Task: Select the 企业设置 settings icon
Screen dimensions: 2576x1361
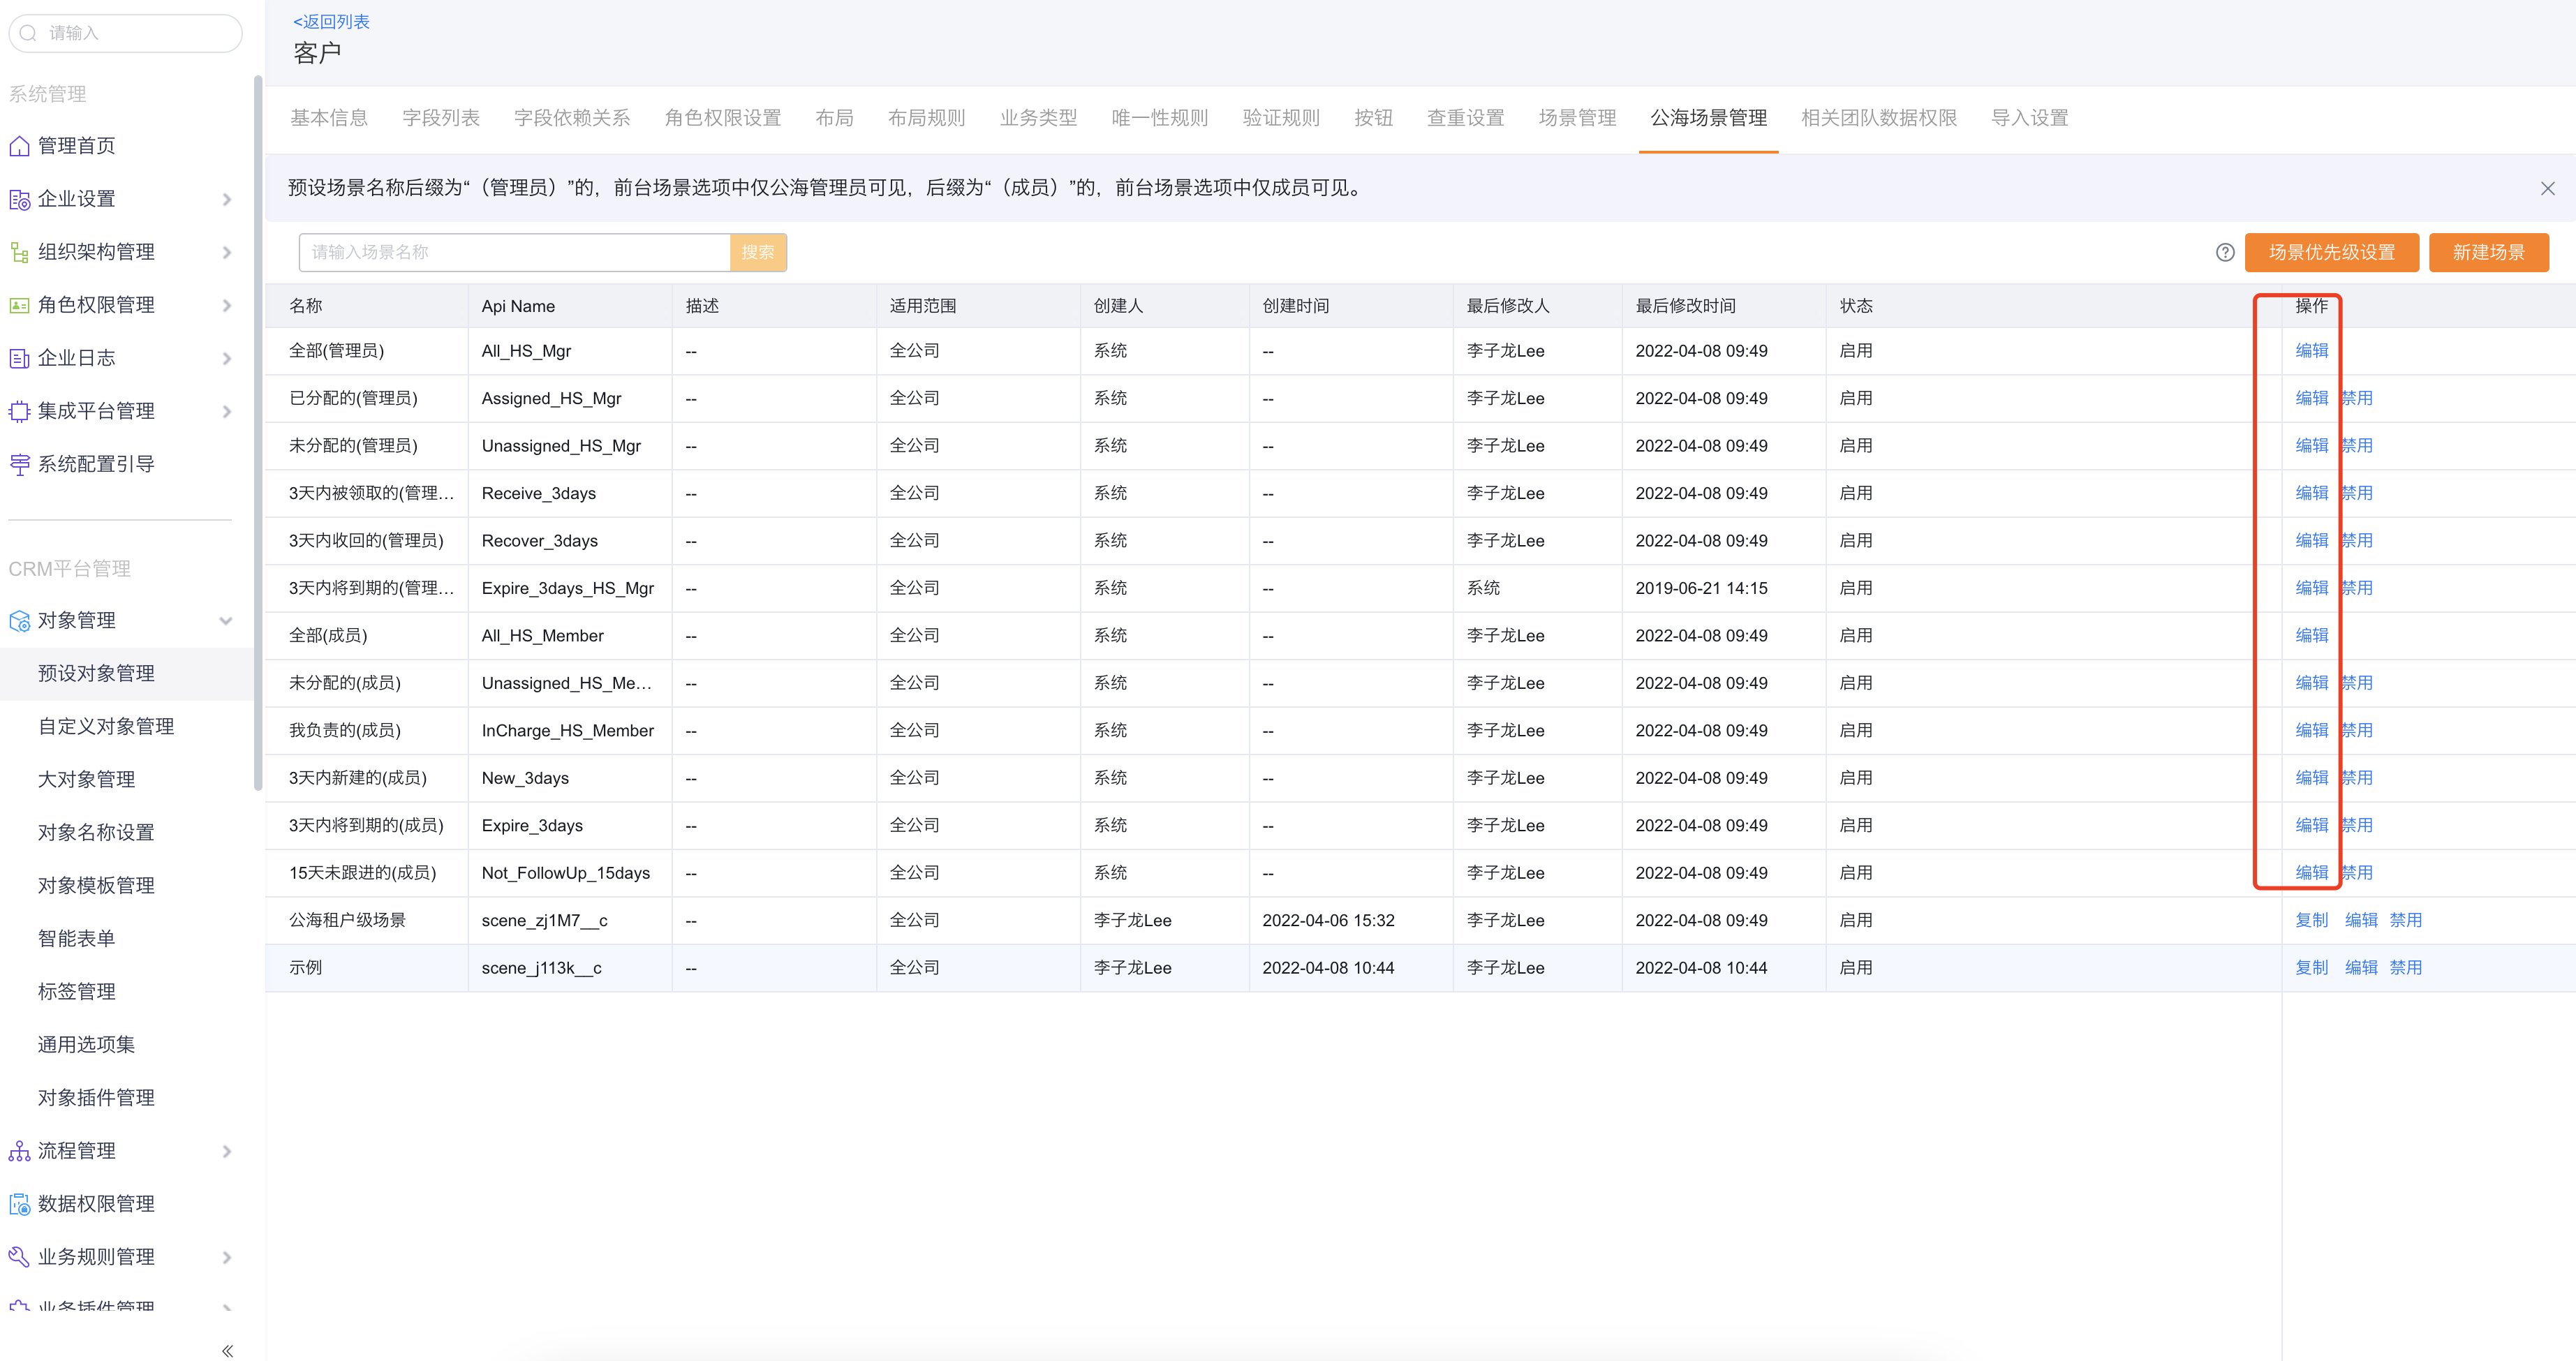Action: [x=20, y=199]
